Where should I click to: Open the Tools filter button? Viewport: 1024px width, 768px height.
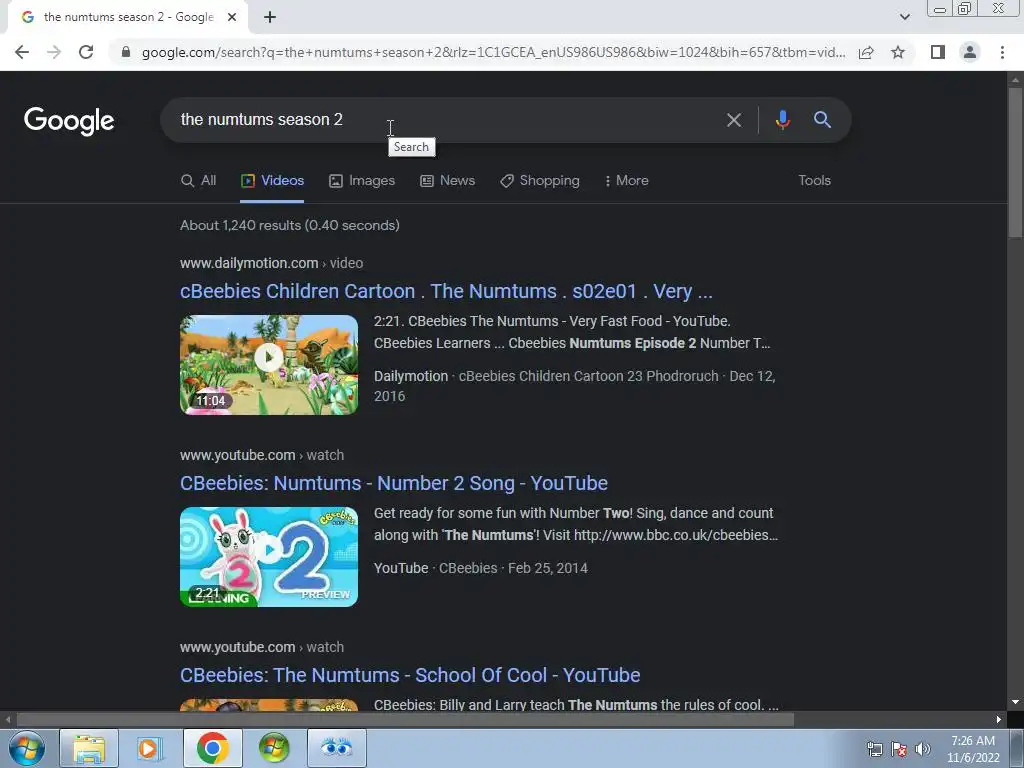click(814, 181)
